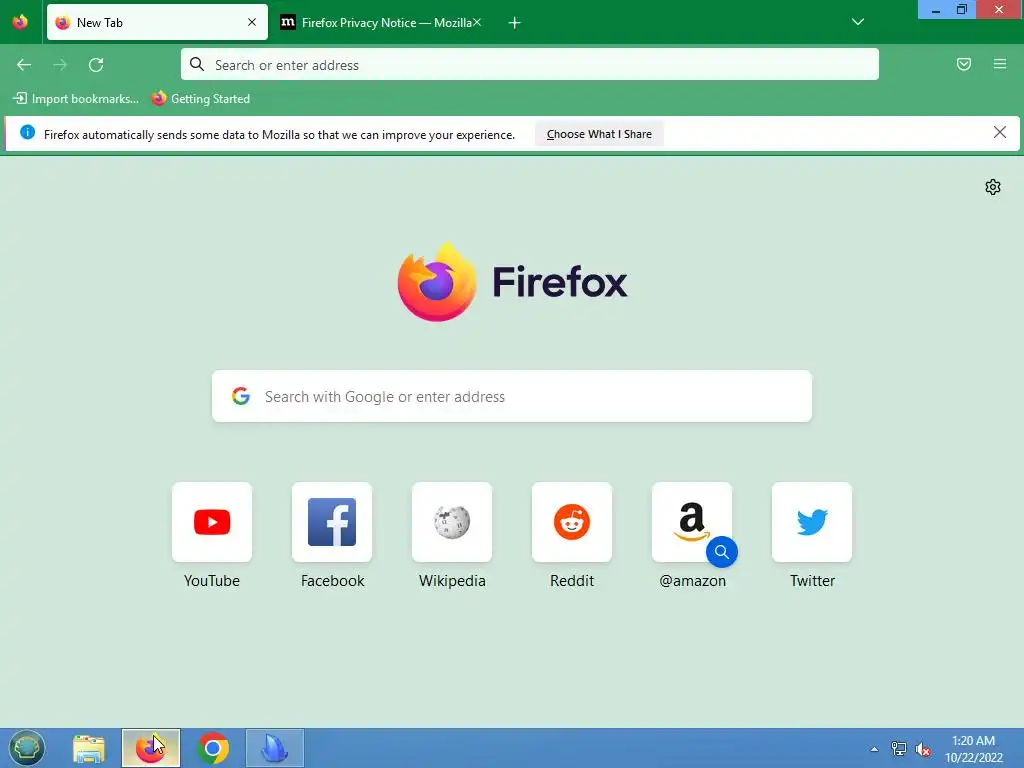
Task: Switch to Firefox Privacy Notice tab
Action: coord(381,22)
